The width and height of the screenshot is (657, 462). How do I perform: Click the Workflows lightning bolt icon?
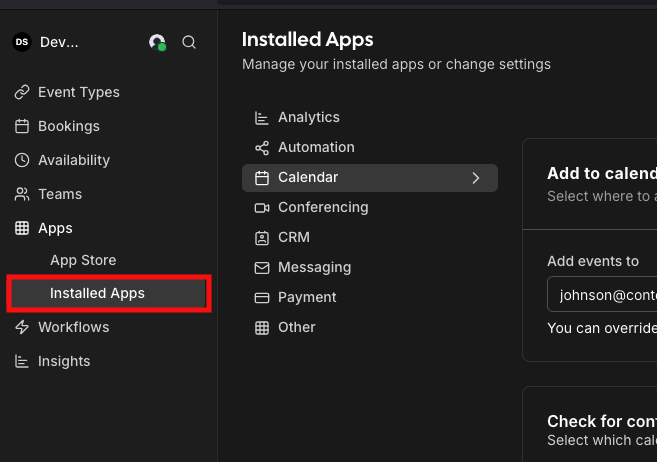[x=22, y=327]
